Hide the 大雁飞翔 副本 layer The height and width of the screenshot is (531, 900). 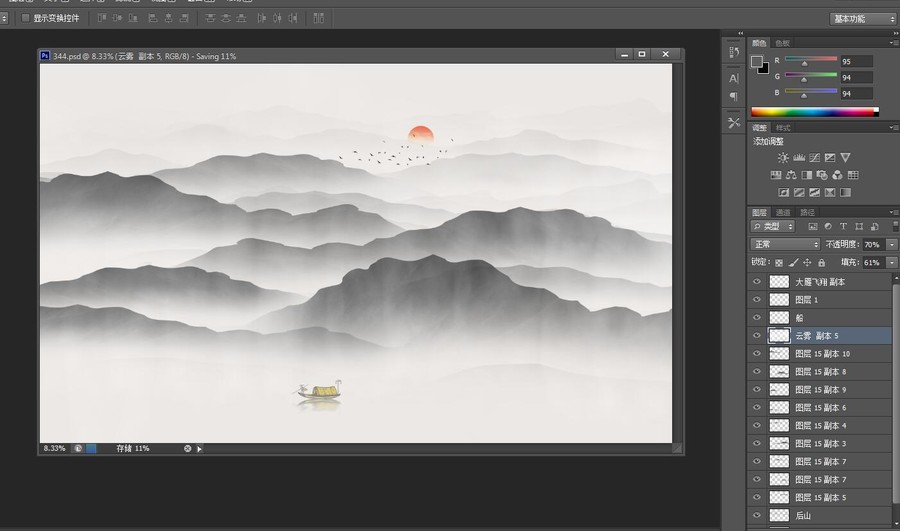[757, 282]
